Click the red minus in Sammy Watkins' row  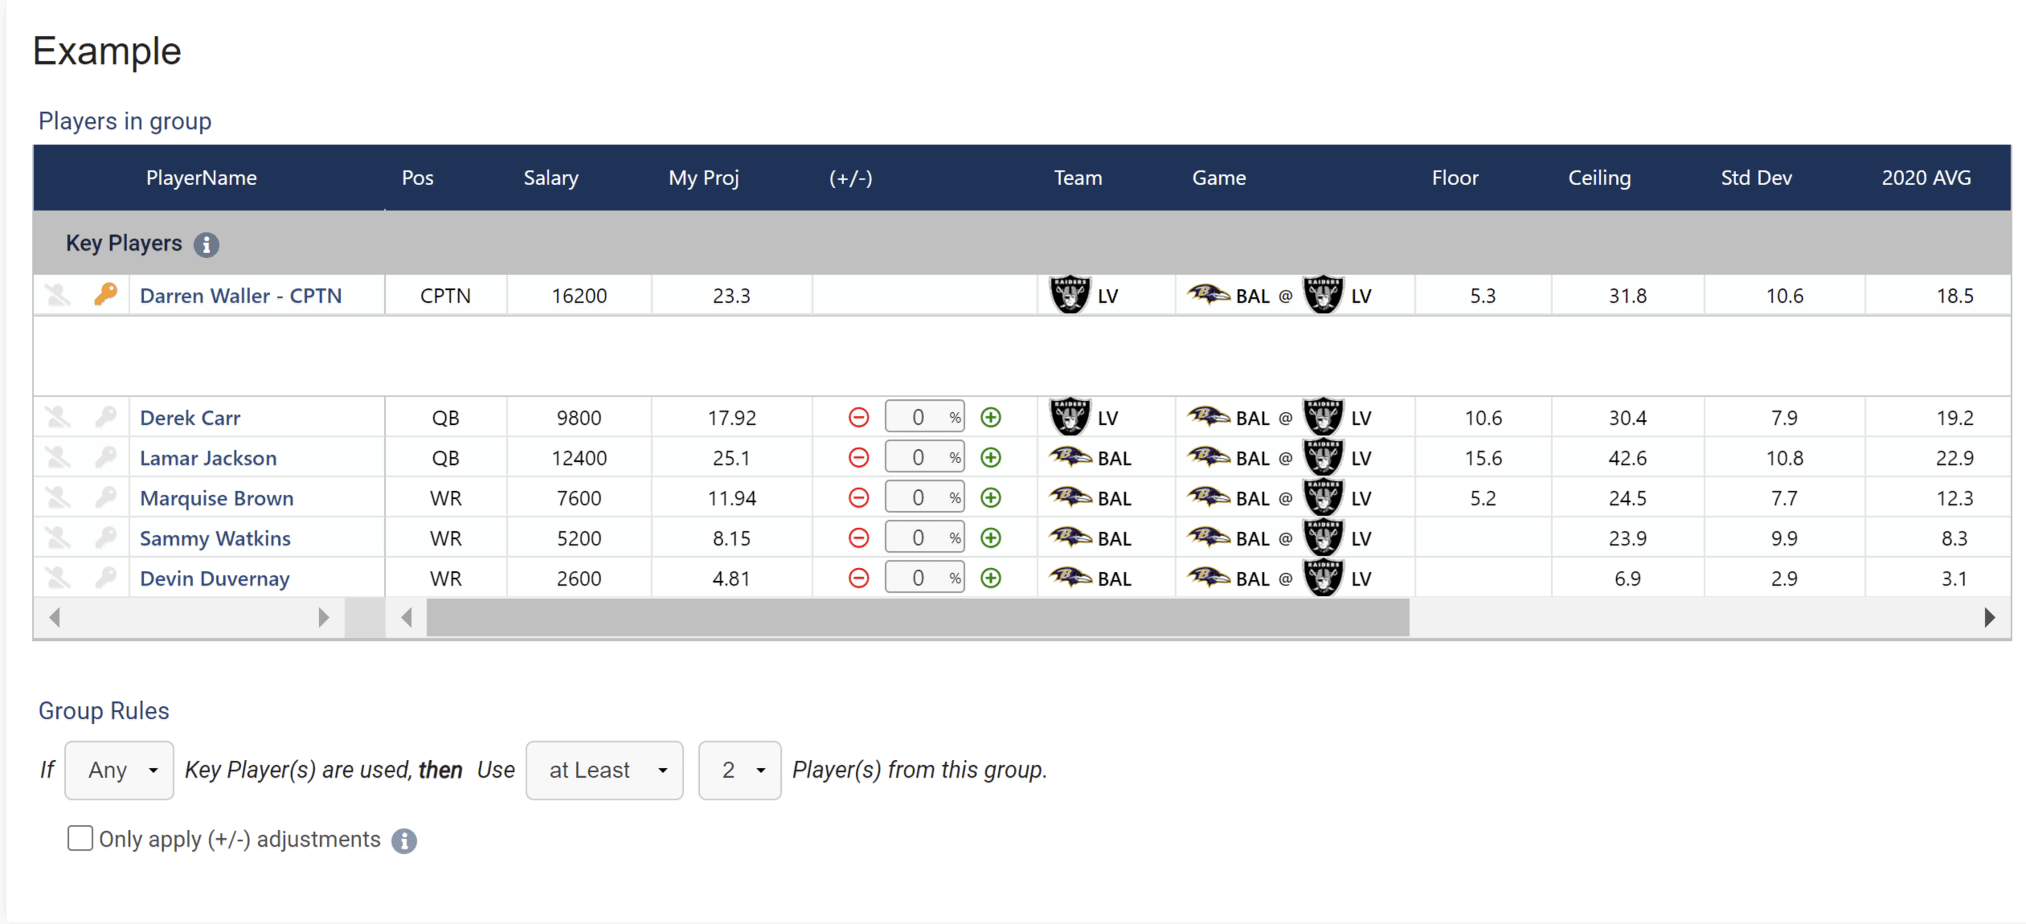858,537
